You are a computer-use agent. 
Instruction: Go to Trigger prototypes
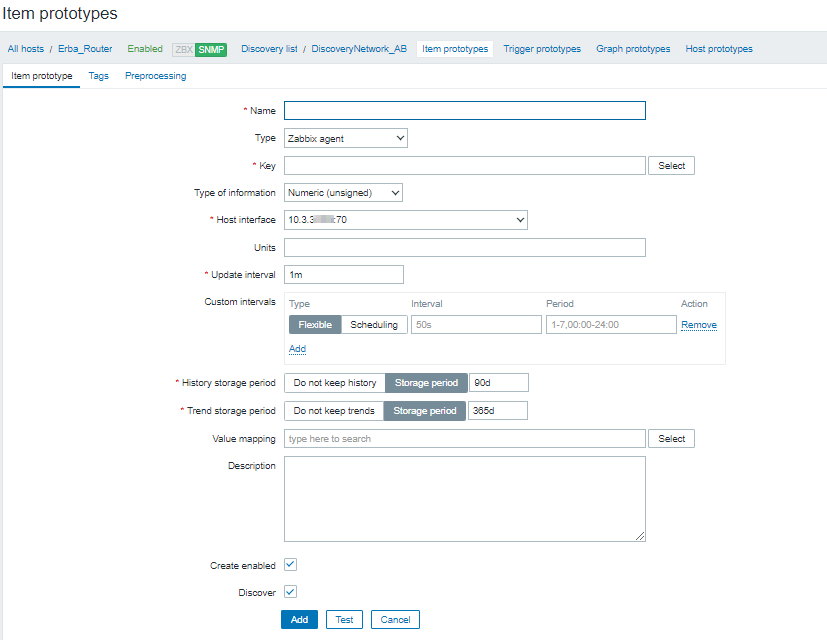(541, 49)
